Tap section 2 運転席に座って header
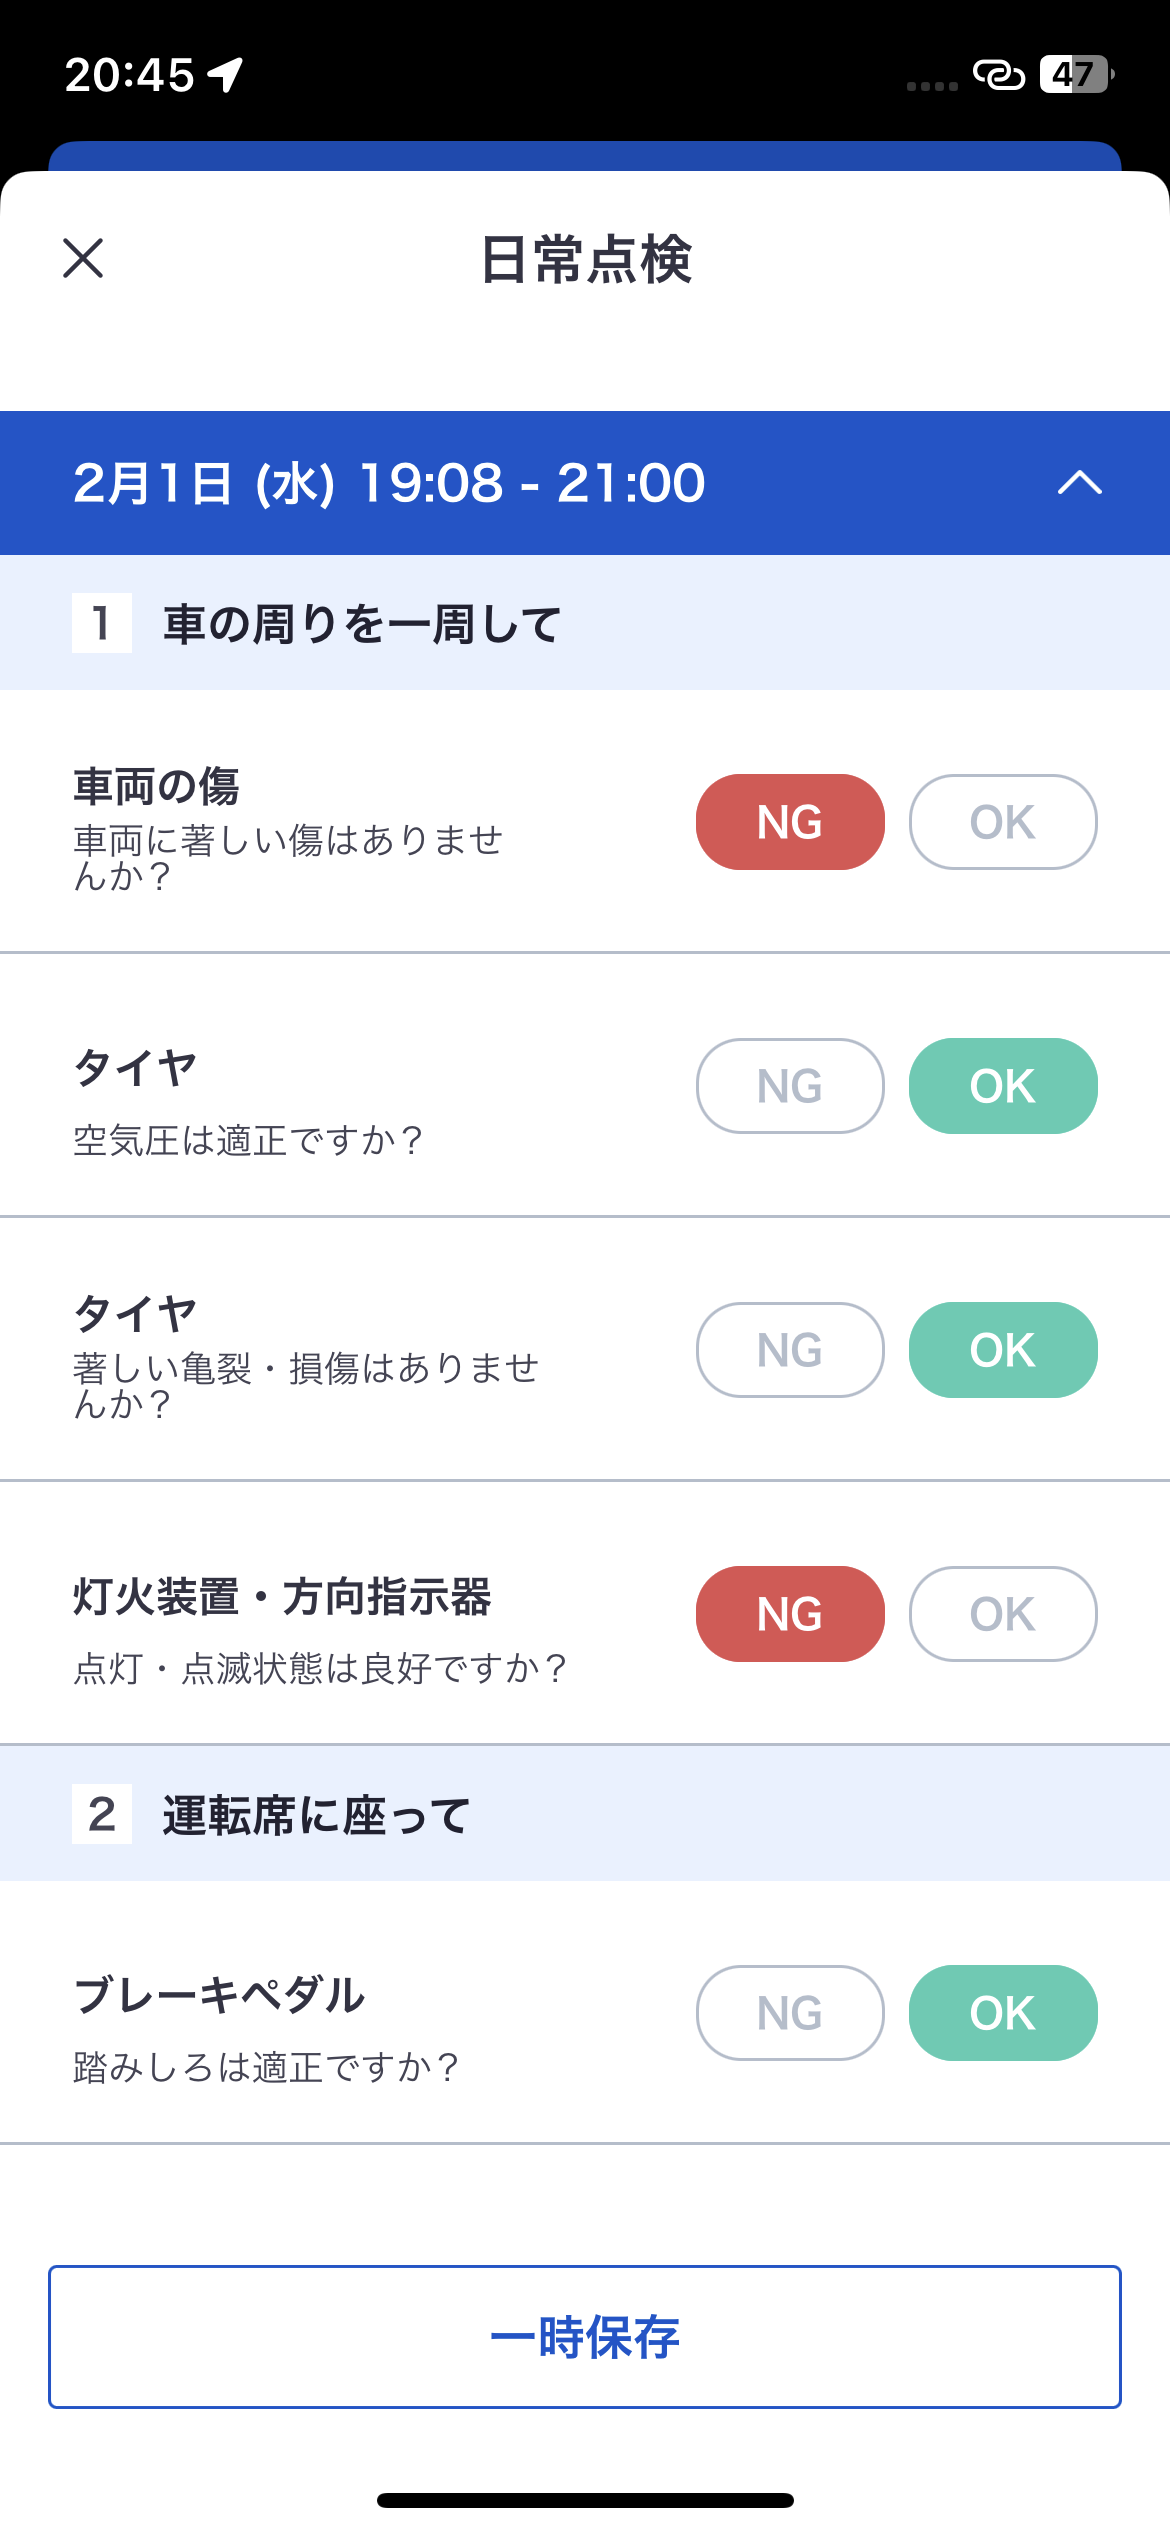This screenshot has height=2532, width=1170. 316,1814
